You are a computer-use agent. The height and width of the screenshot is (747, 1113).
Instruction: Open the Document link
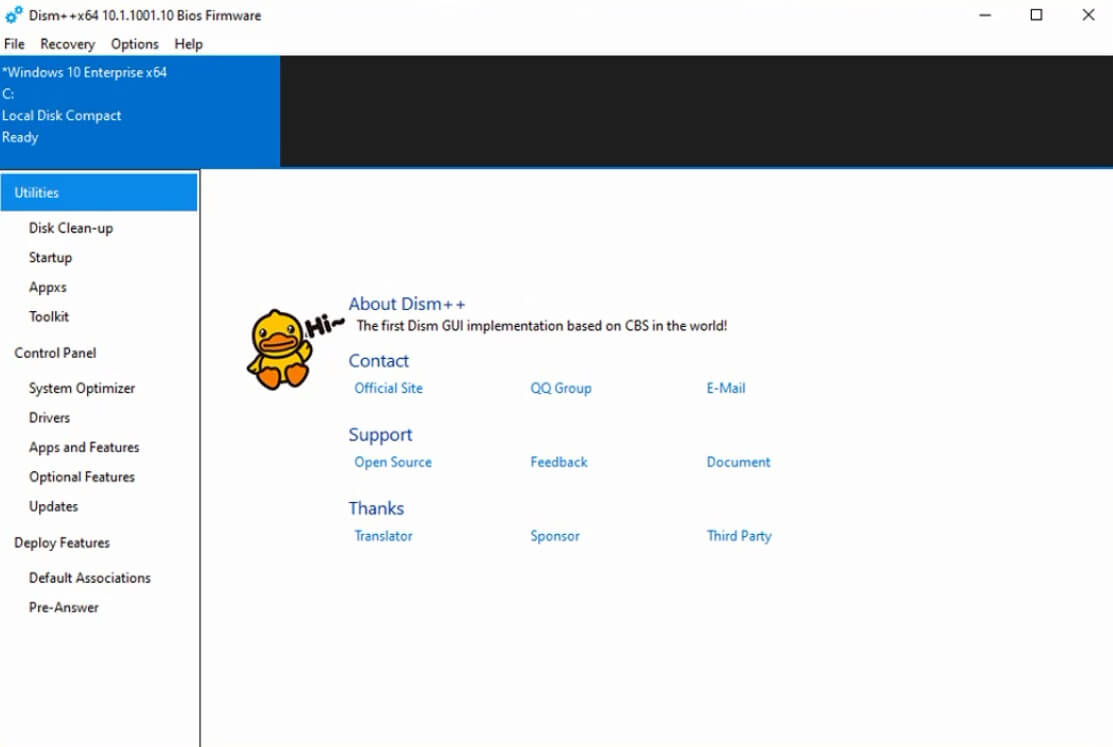(738, 462)
